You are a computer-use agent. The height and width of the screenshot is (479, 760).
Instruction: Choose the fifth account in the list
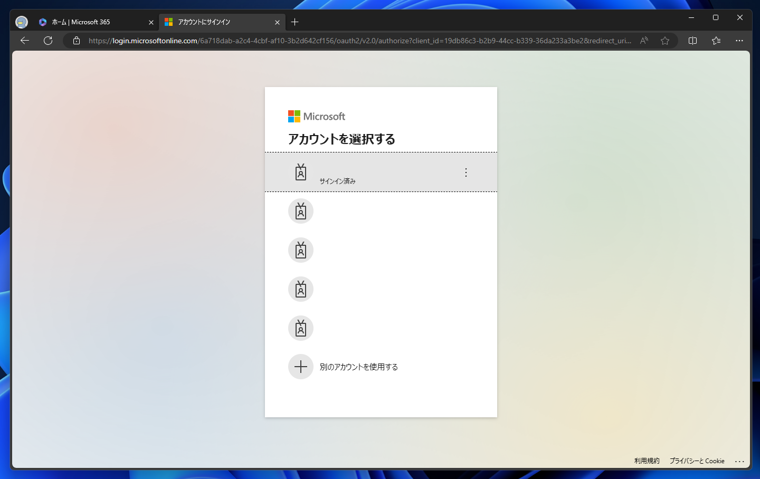click(x=380, y=328)
